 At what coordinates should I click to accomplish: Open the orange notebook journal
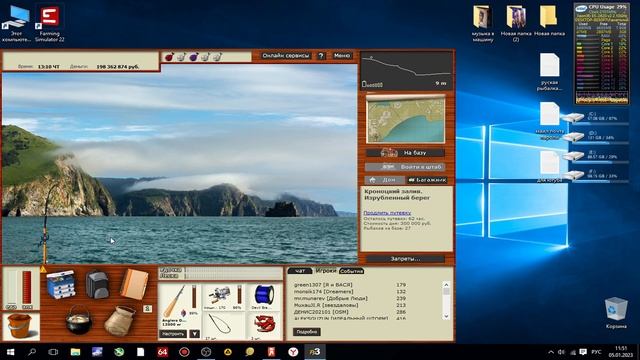click(134, 283)
